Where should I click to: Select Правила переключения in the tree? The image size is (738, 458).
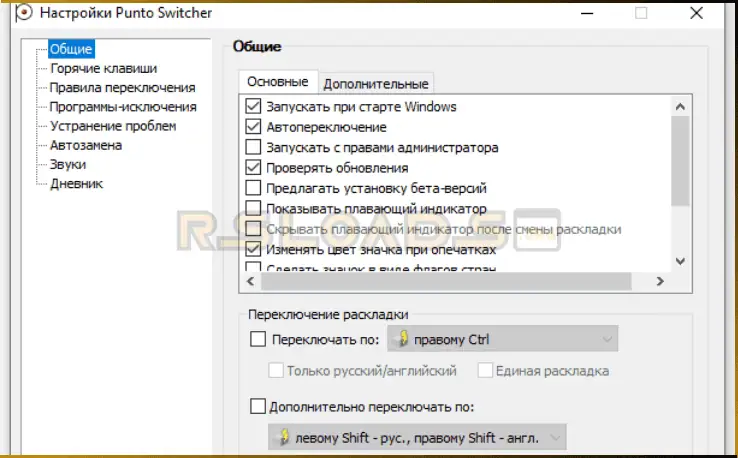click(x=122, y=88)
